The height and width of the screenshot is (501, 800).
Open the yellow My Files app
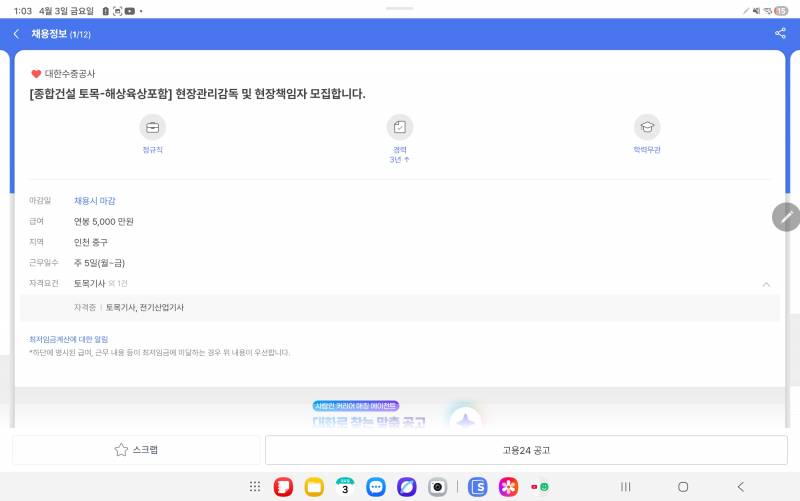314,487
